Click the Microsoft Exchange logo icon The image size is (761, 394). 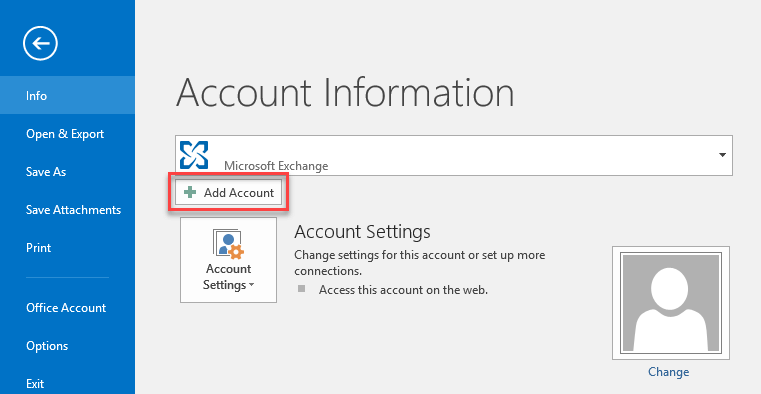194,155
